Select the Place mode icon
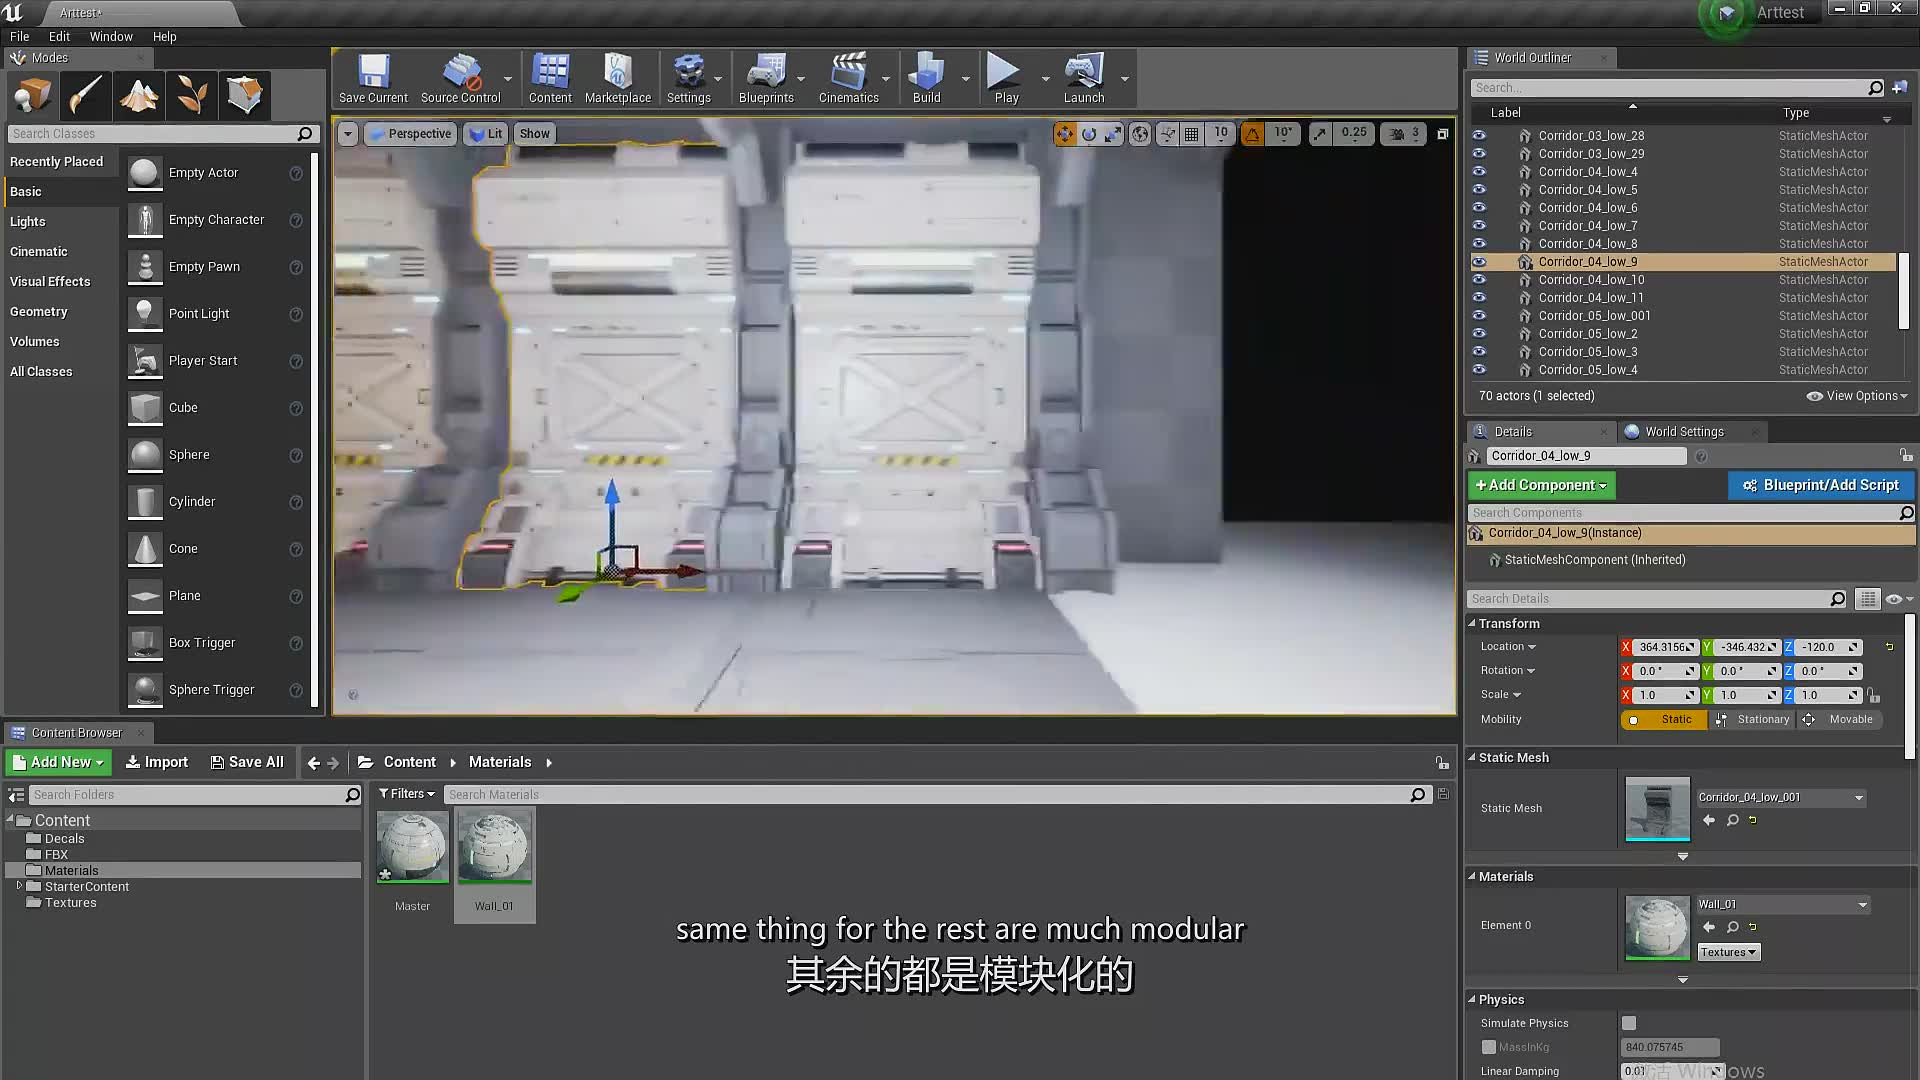 pos(32,96)
